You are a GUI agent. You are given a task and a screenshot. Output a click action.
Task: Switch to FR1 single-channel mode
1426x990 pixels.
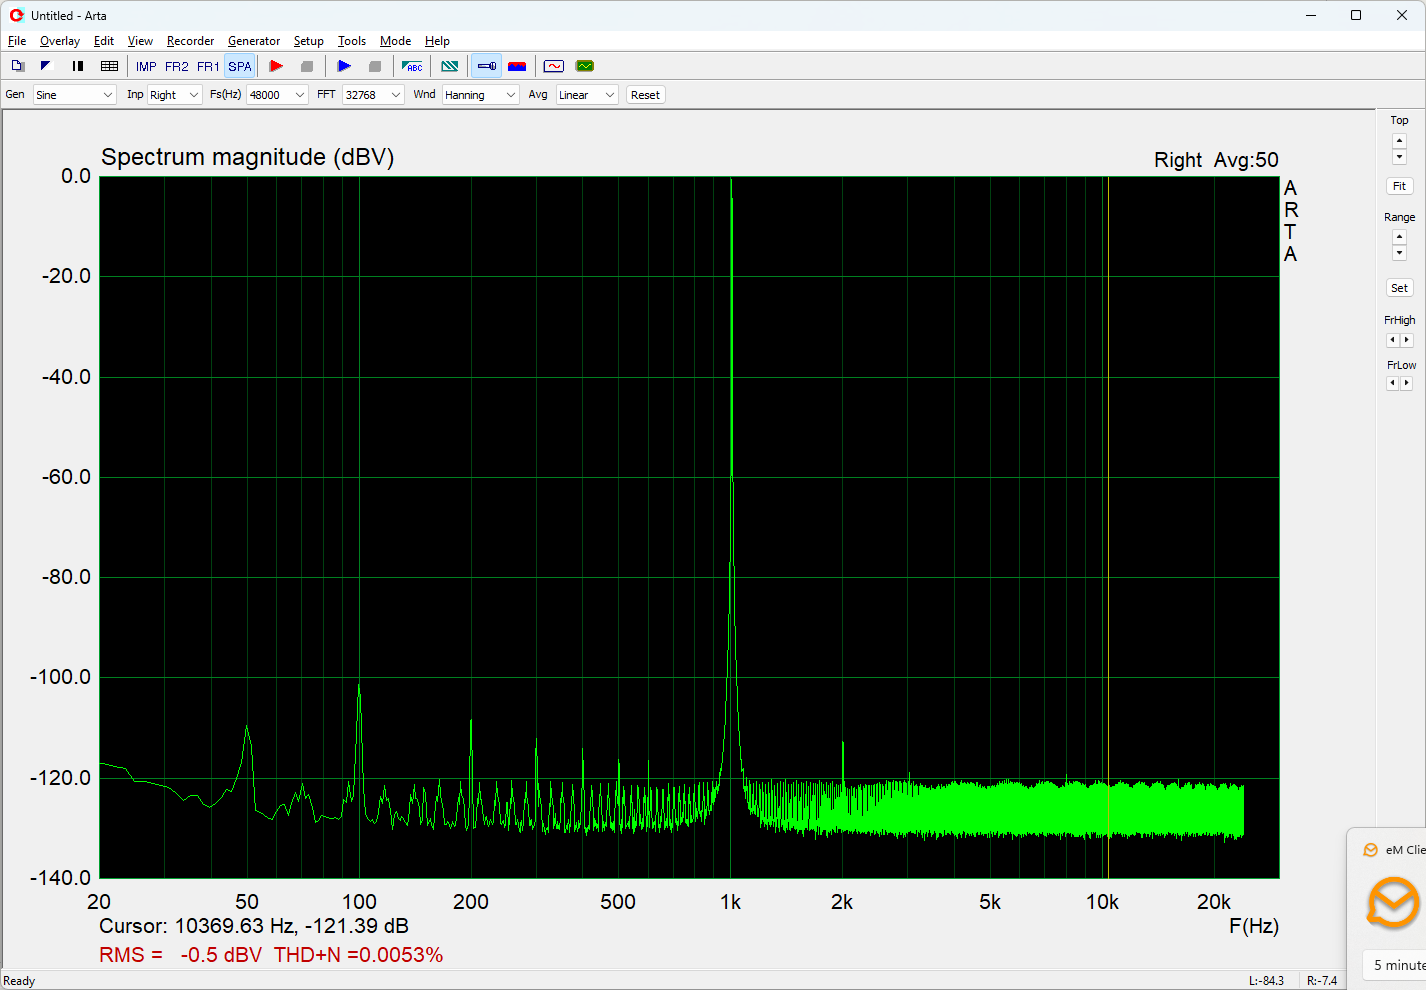[208, 67]
